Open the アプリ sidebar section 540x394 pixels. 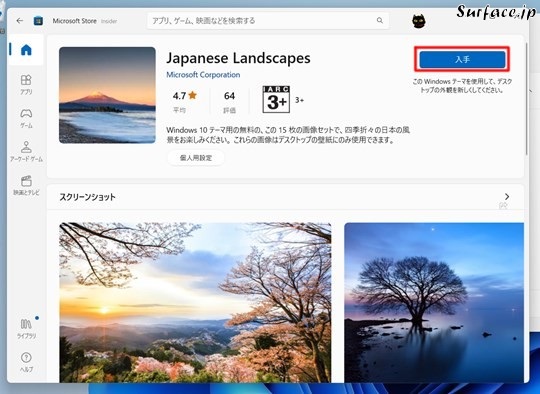pos(26,84)
